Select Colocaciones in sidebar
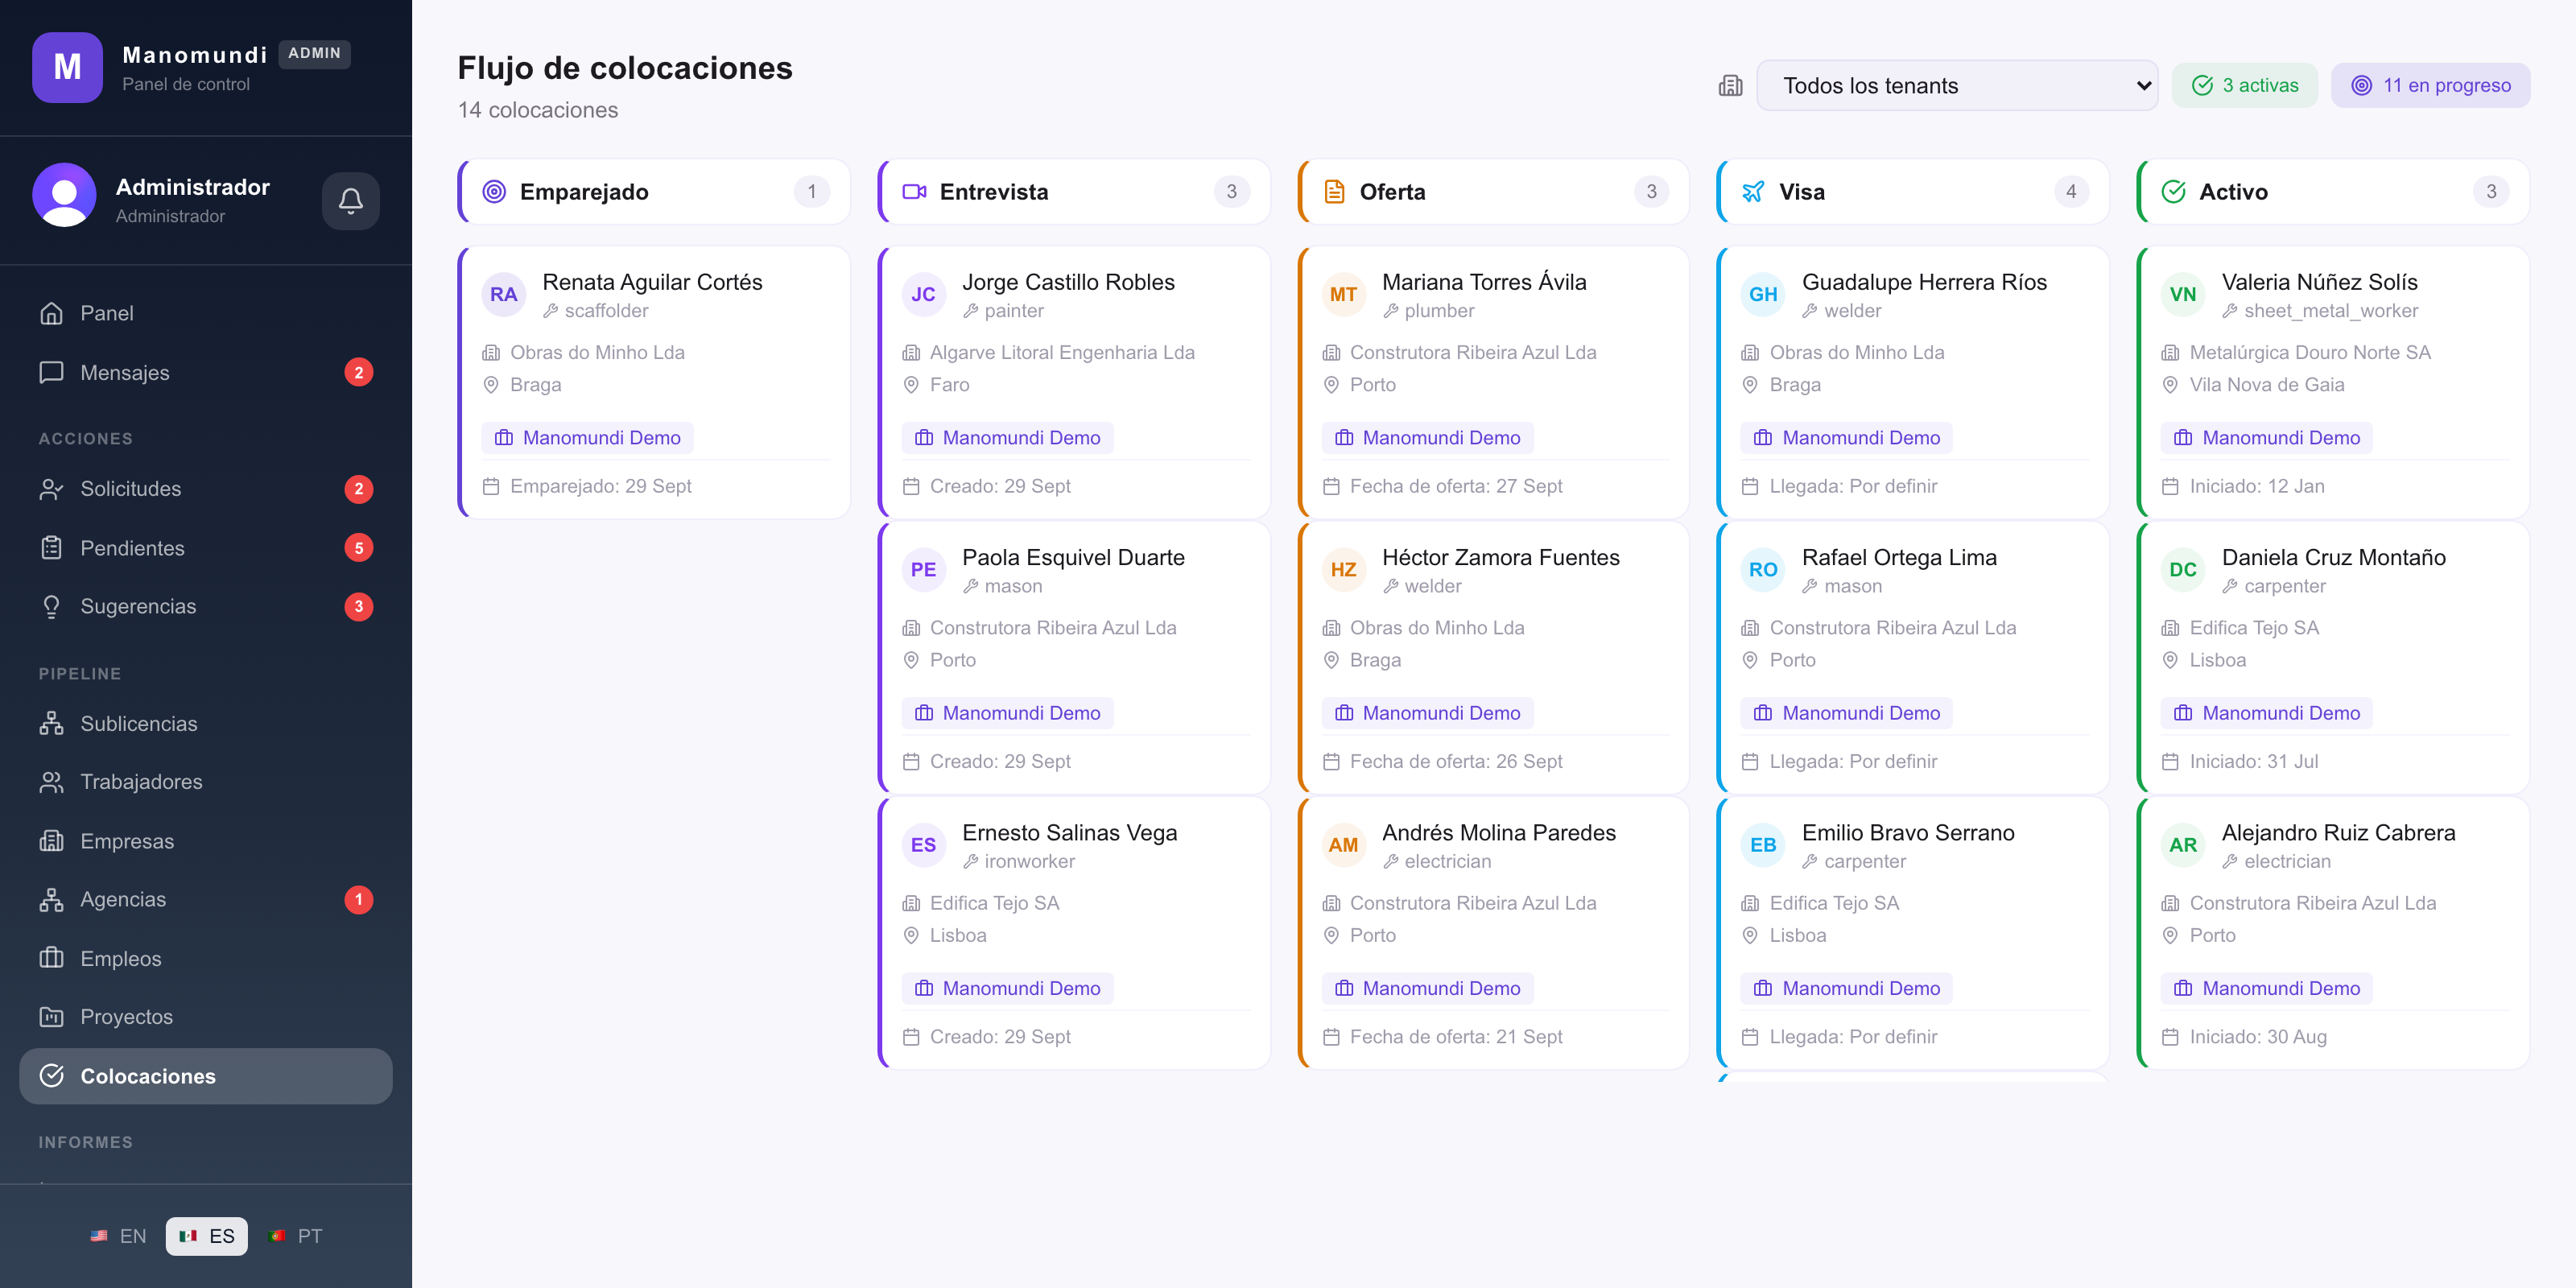The width and height of the screenshot is (2576, 1288). 206,1076
